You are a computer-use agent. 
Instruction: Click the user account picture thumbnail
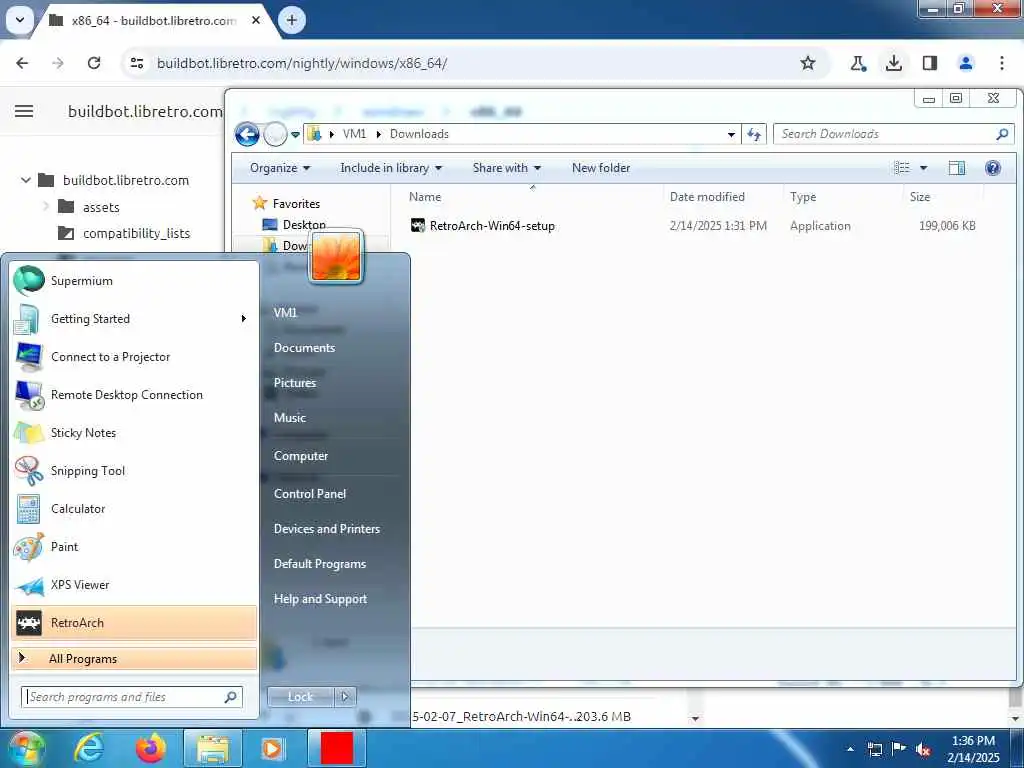click(x=336, y=257)
